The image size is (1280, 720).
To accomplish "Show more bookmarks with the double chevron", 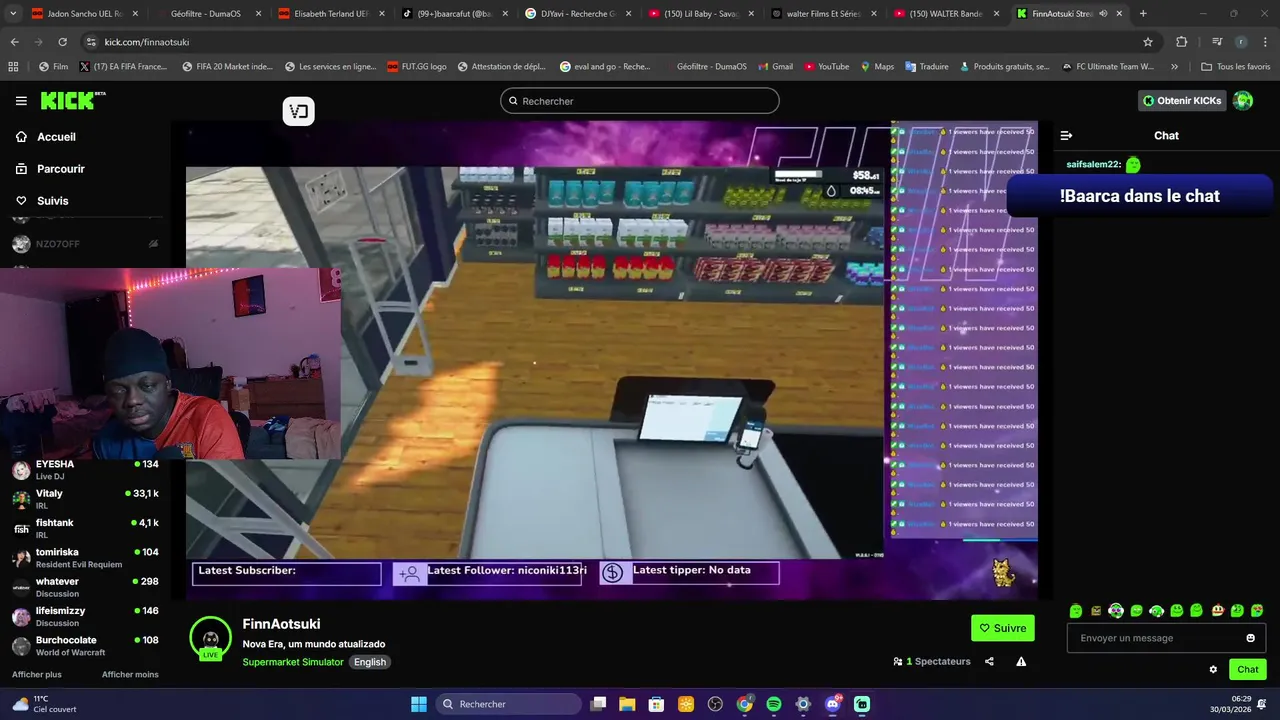I will pyautogui.click(x=1174, y=67).
